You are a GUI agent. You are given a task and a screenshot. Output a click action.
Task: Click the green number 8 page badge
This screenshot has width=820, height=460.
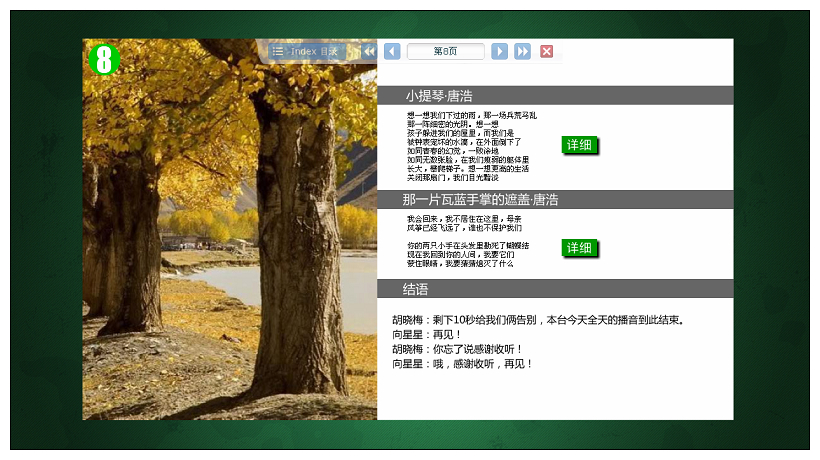(x=104, y=59)
